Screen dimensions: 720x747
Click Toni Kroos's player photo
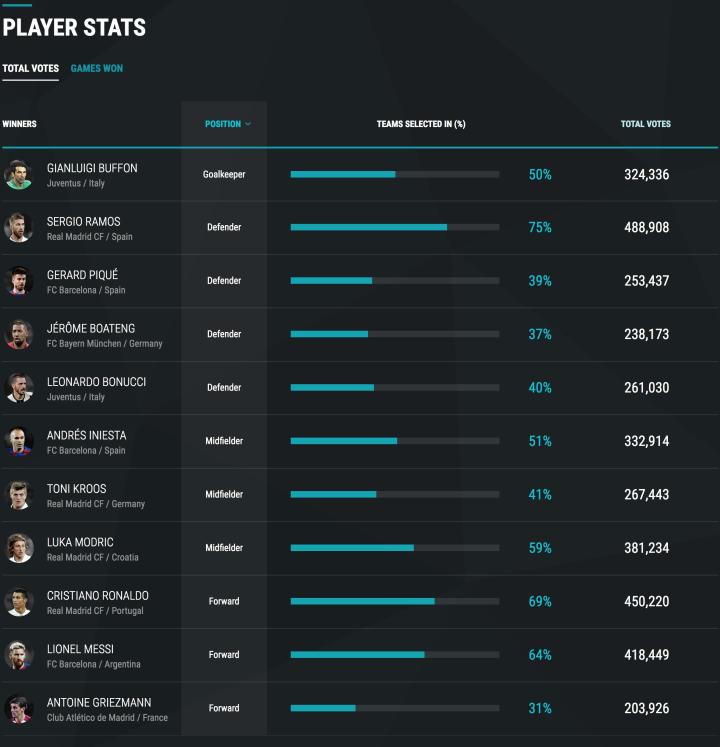tap(18, 495)
